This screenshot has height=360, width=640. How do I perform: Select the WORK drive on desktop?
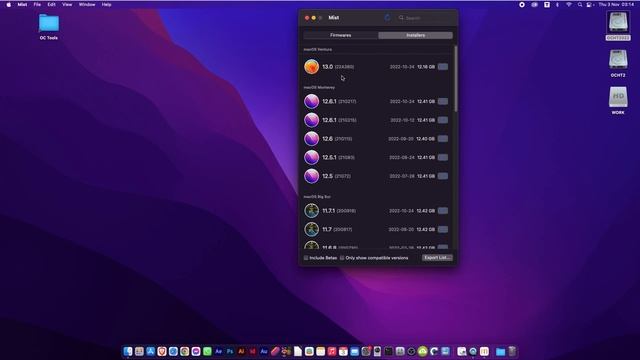pos(618,100)
